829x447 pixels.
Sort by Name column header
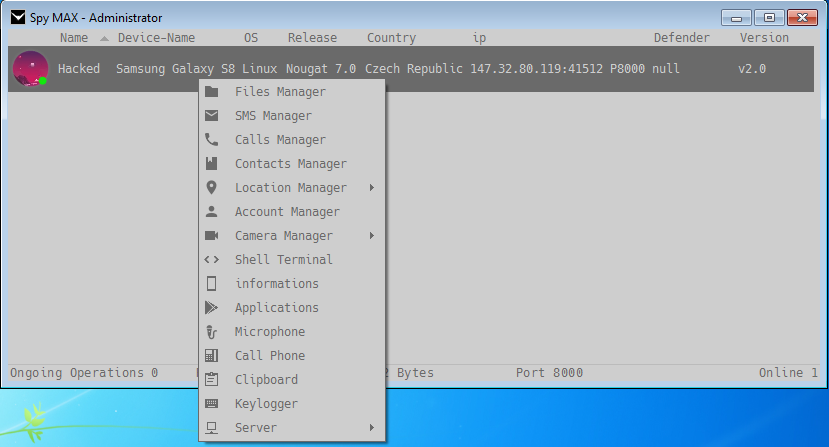pos(74,38)
